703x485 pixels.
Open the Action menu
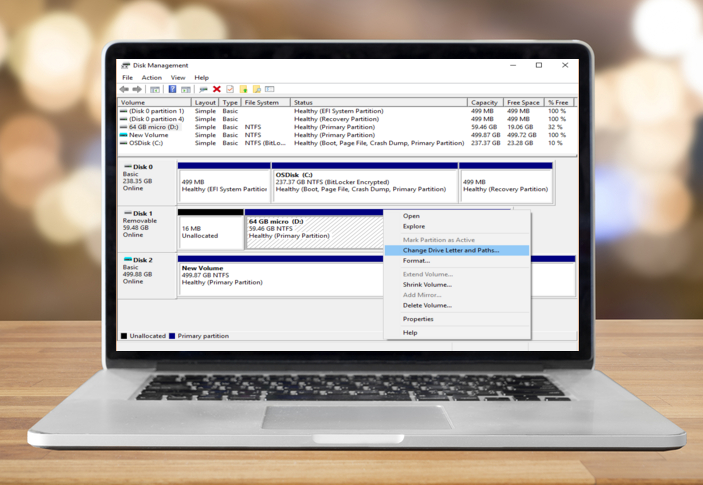coord(151,77)
